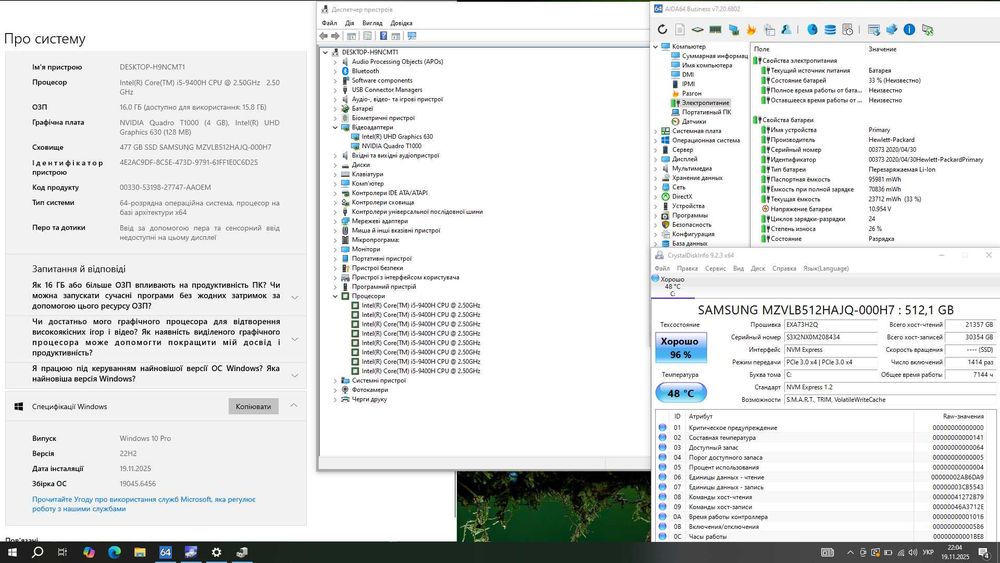This screenshot has width=1000, height=563.
Task: Expand the question about 16 ГБ ОЗП
Action: 295,297
